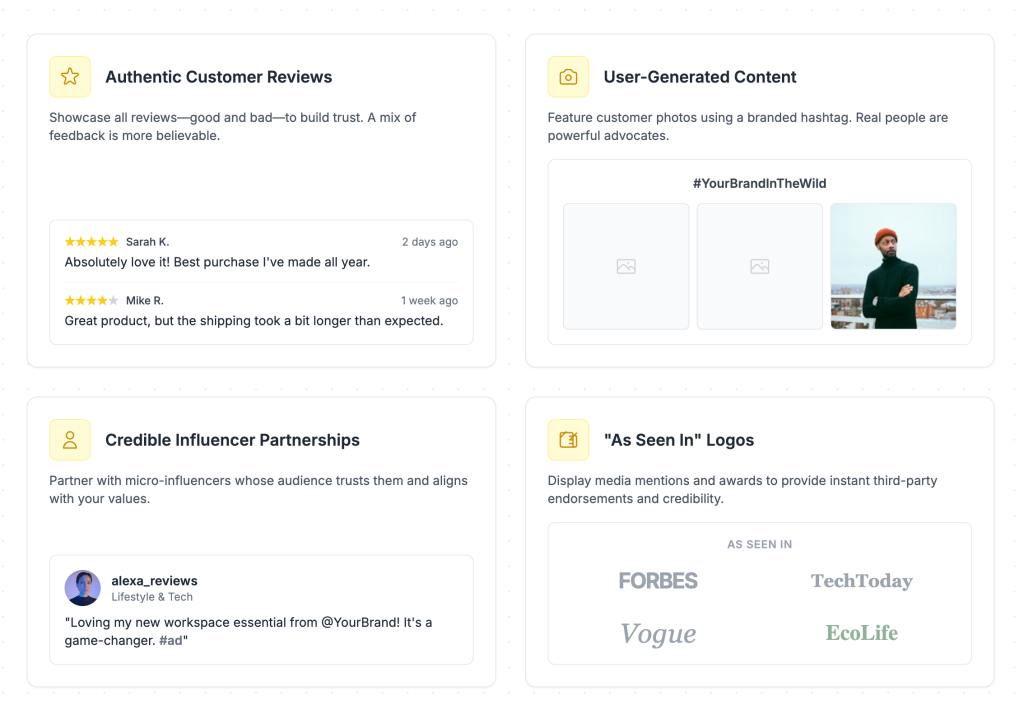Click the grayed-out fifth star in Mike R.'s rating
This screenshot has height=714, width=1024.
coord(112,300)
